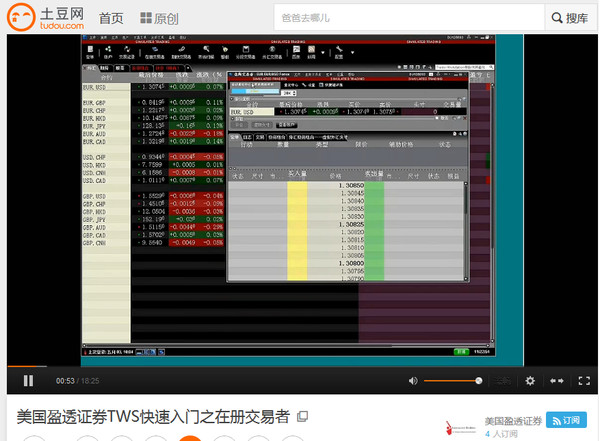Screen dimensions: 600x441
Task: Click the Tudou logo
Action: point(46,17)
